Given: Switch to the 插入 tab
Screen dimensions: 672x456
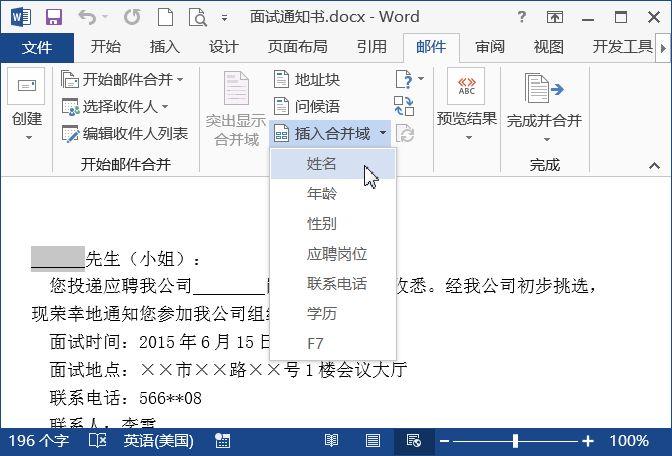Looking at the screenshot, I should pyautogui.click(x=165, y=47).
